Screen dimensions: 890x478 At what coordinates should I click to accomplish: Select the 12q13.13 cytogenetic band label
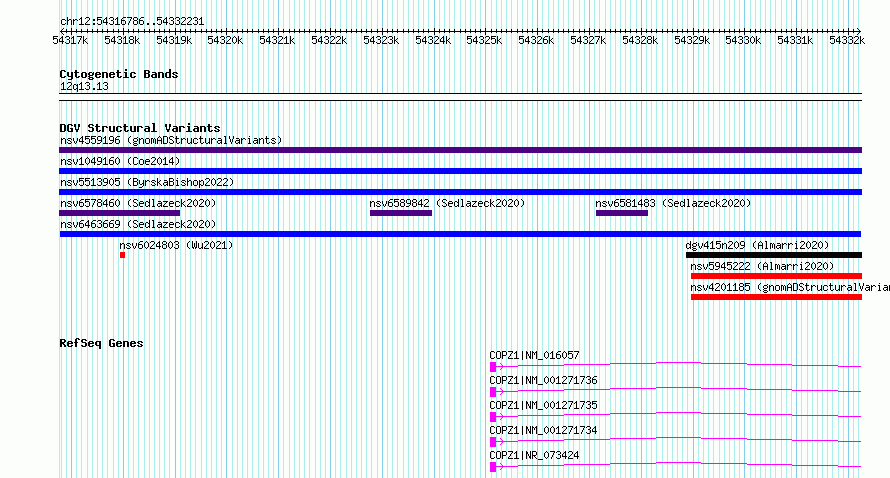click(x=84, y=86)
